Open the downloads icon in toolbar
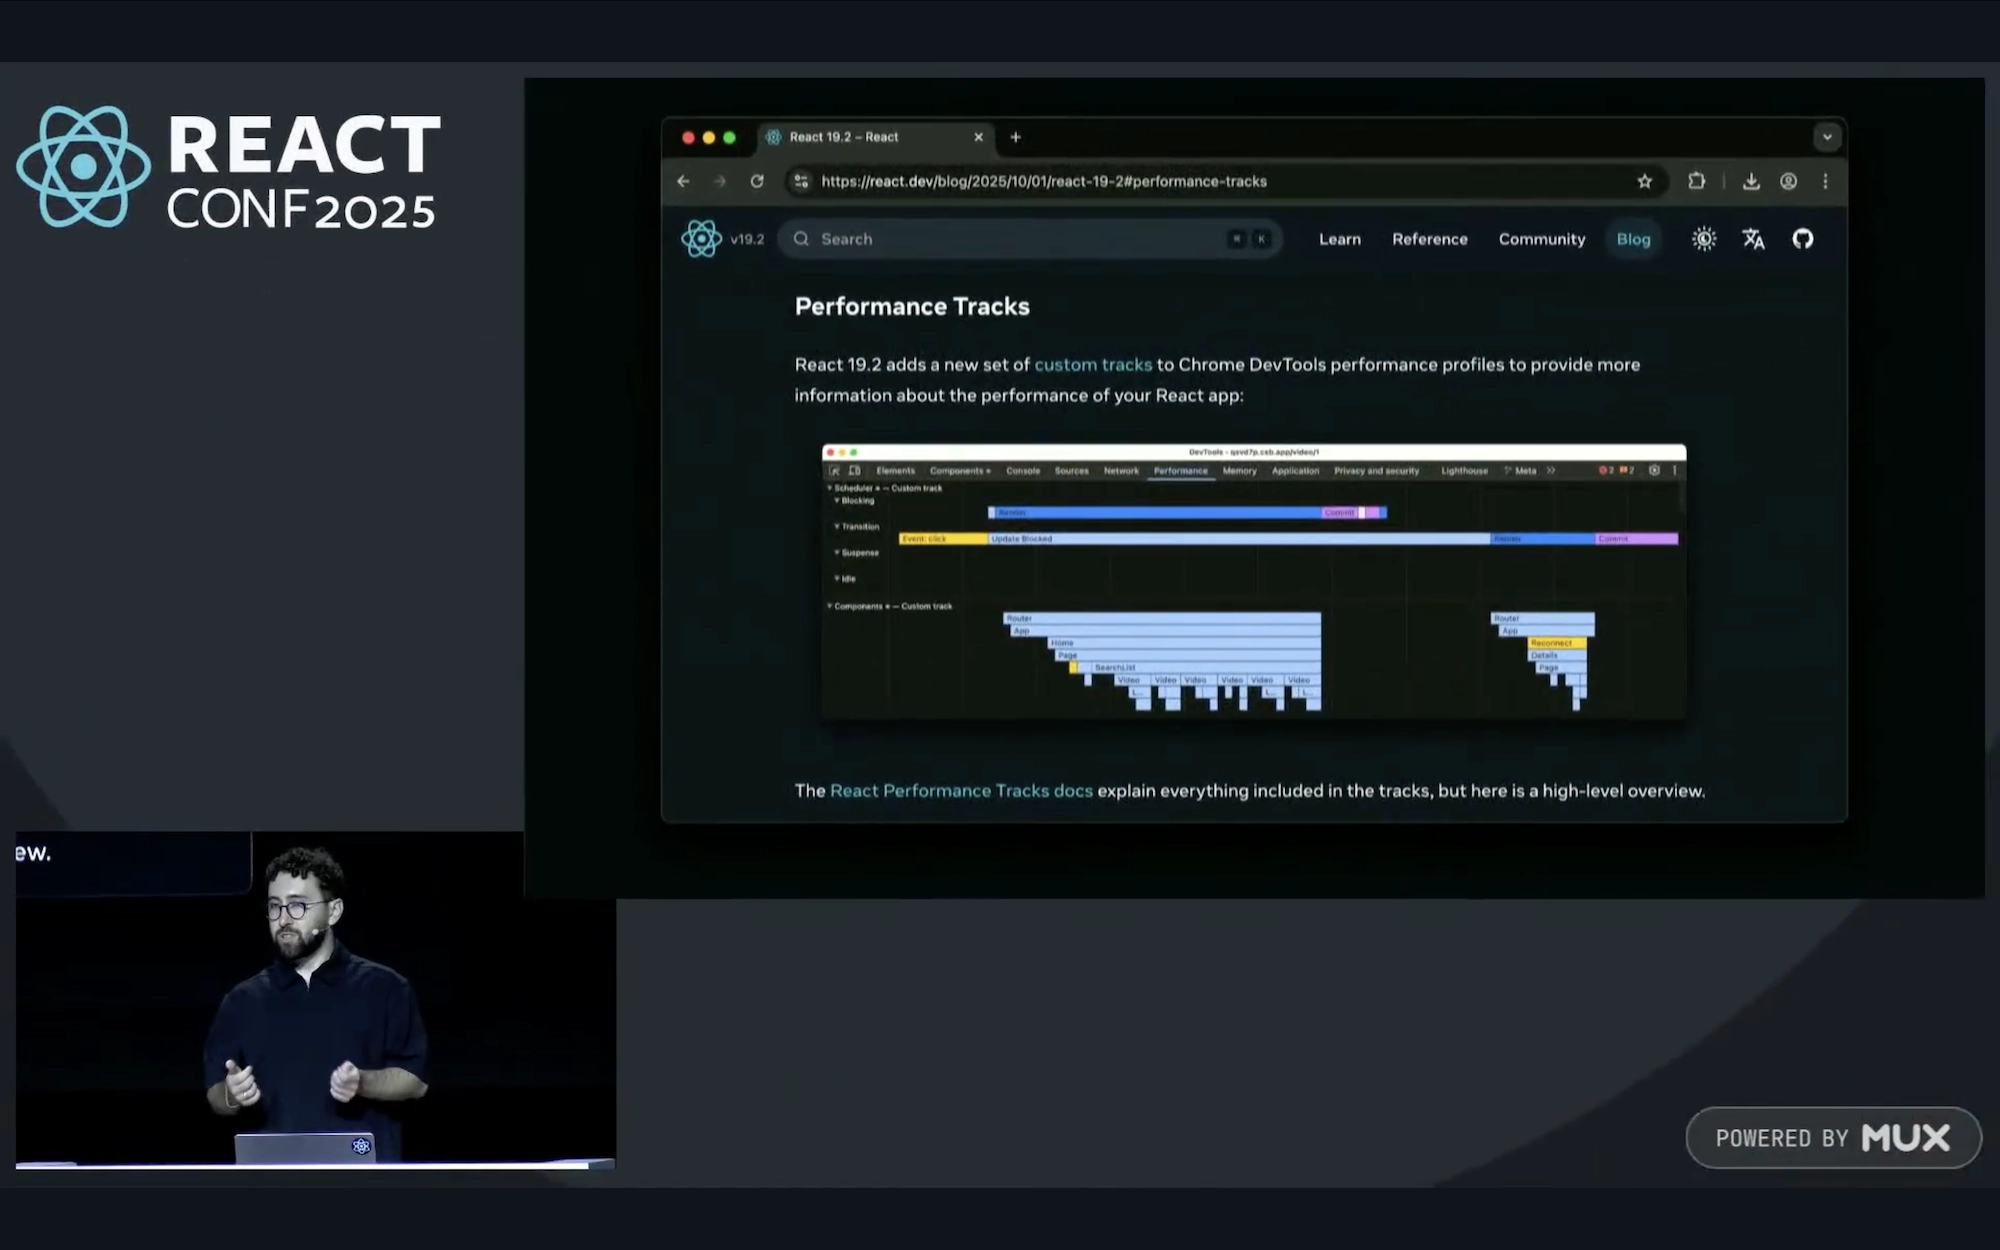This screenshot has height=1250, width=2000. (x=1751, y=181)
